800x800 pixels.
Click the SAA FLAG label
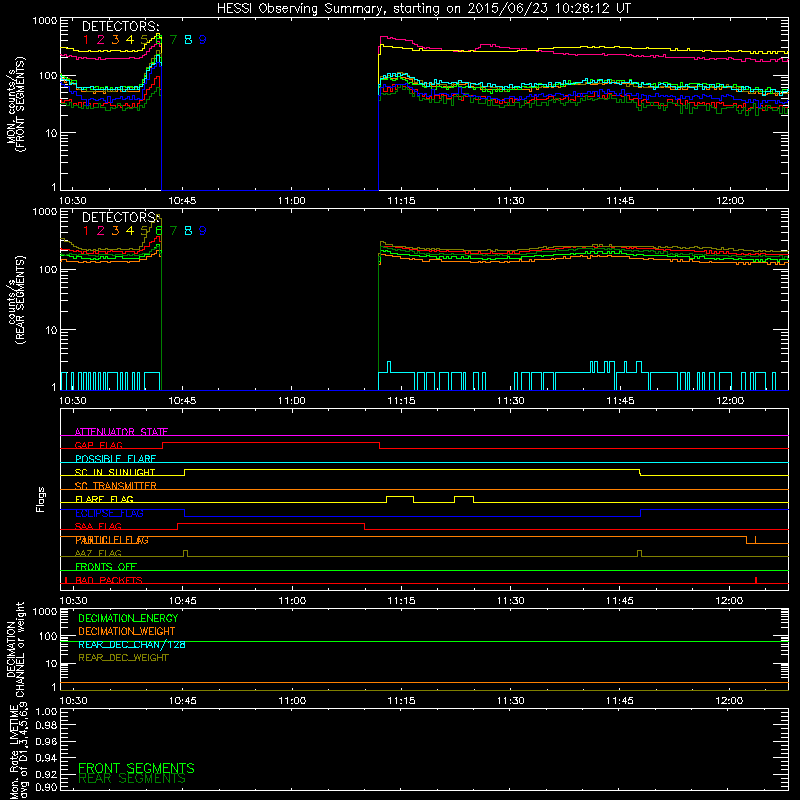pos(98,526)
